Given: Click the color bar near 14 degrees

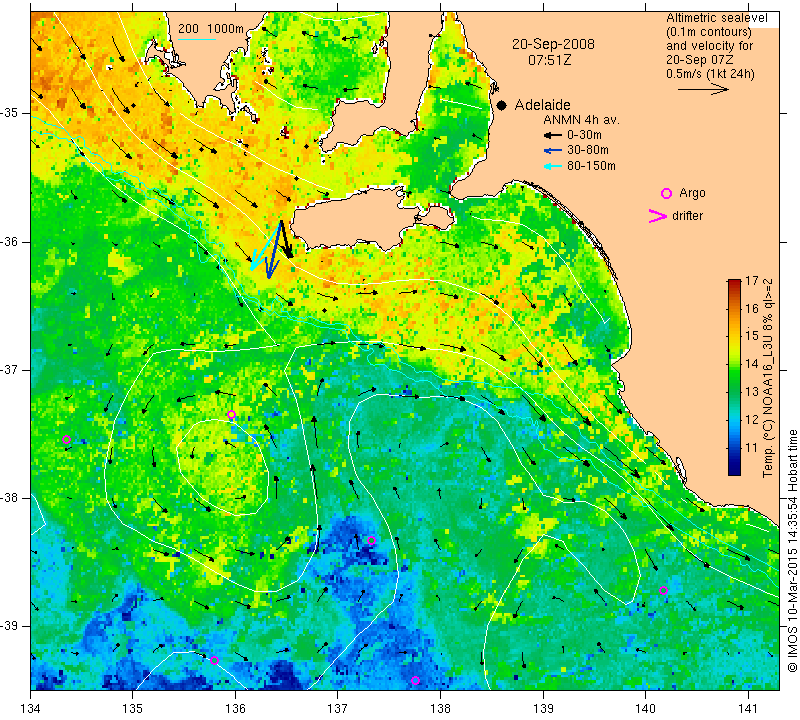Looking at the screenshot, I should click(734, 364).
